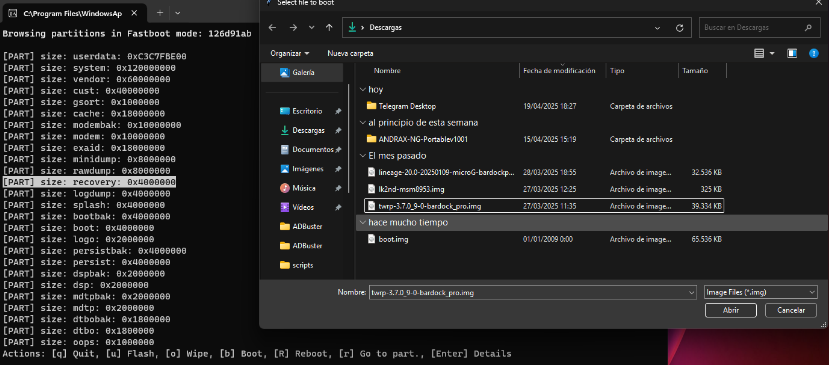829x365 pixels.
Task: Collapse El mes pasado group
Action: (x=362, y=156)
